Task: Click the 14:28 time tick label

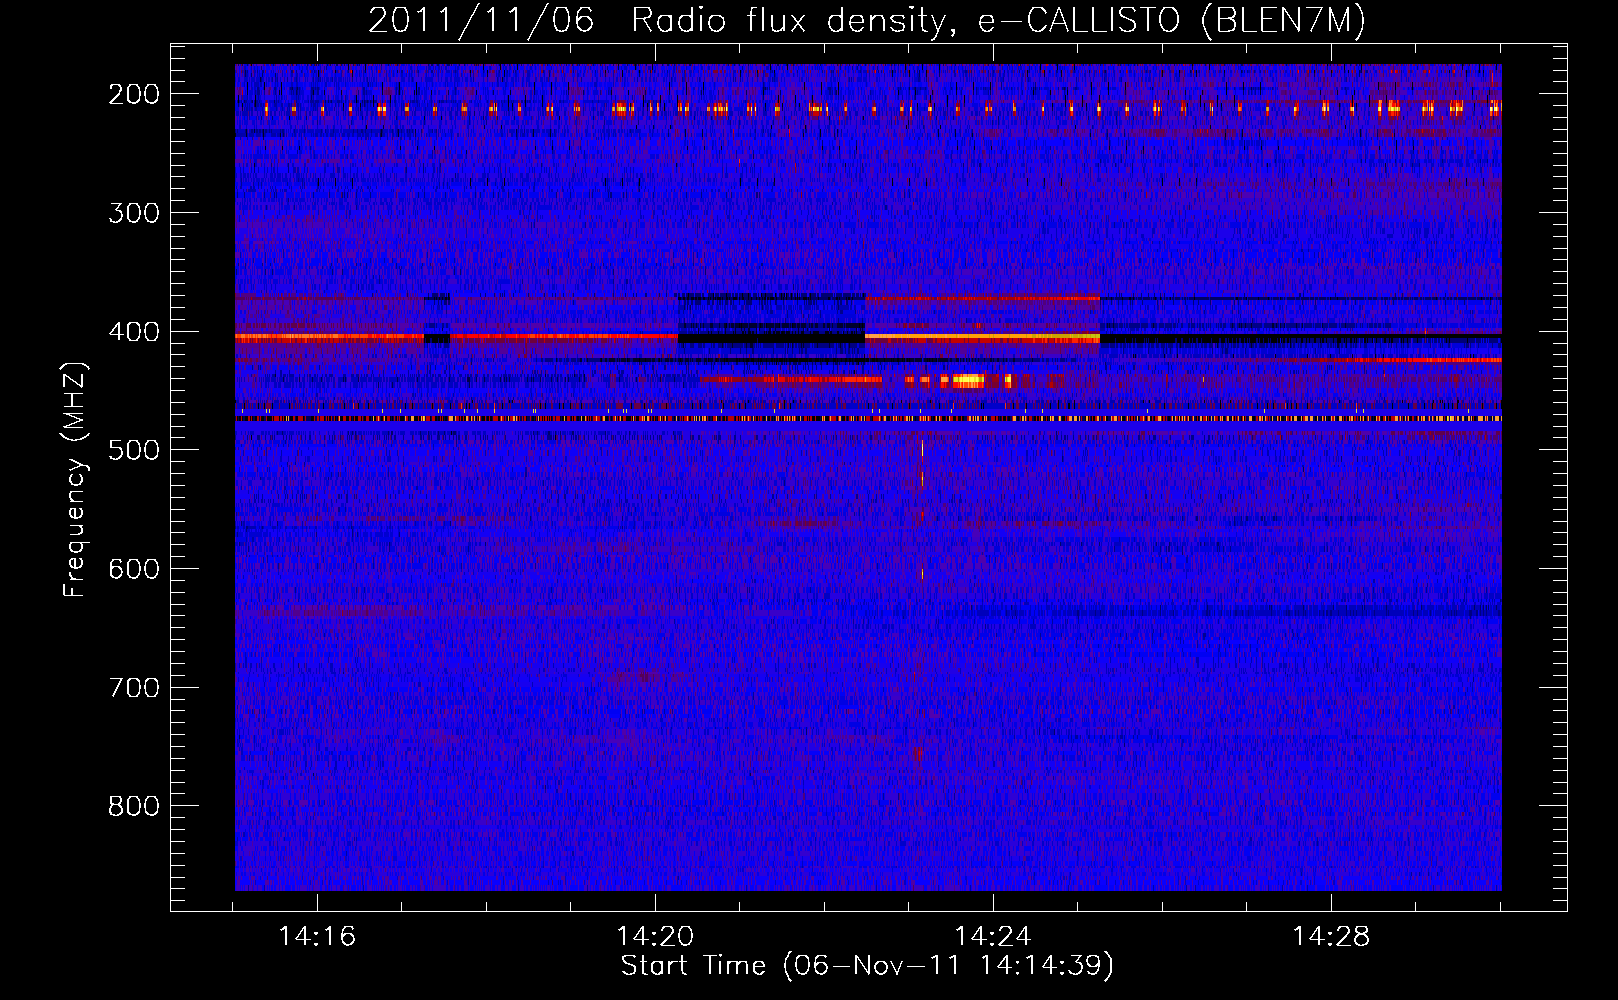Action: tap(1331, 937)
